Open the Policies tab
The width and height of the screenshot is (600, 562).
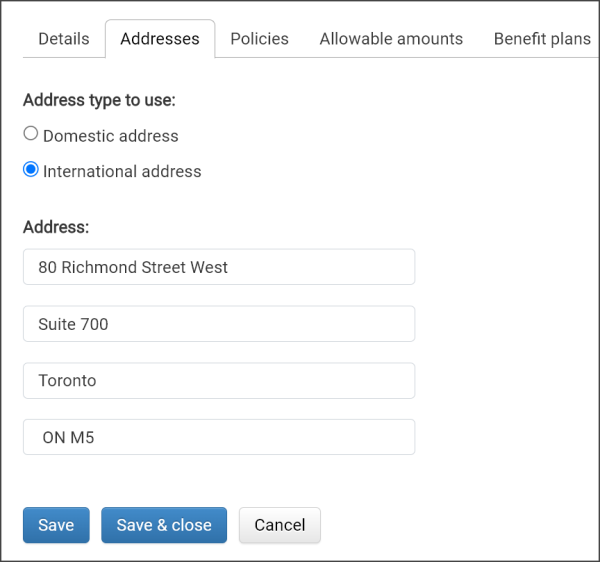point(259,39)
